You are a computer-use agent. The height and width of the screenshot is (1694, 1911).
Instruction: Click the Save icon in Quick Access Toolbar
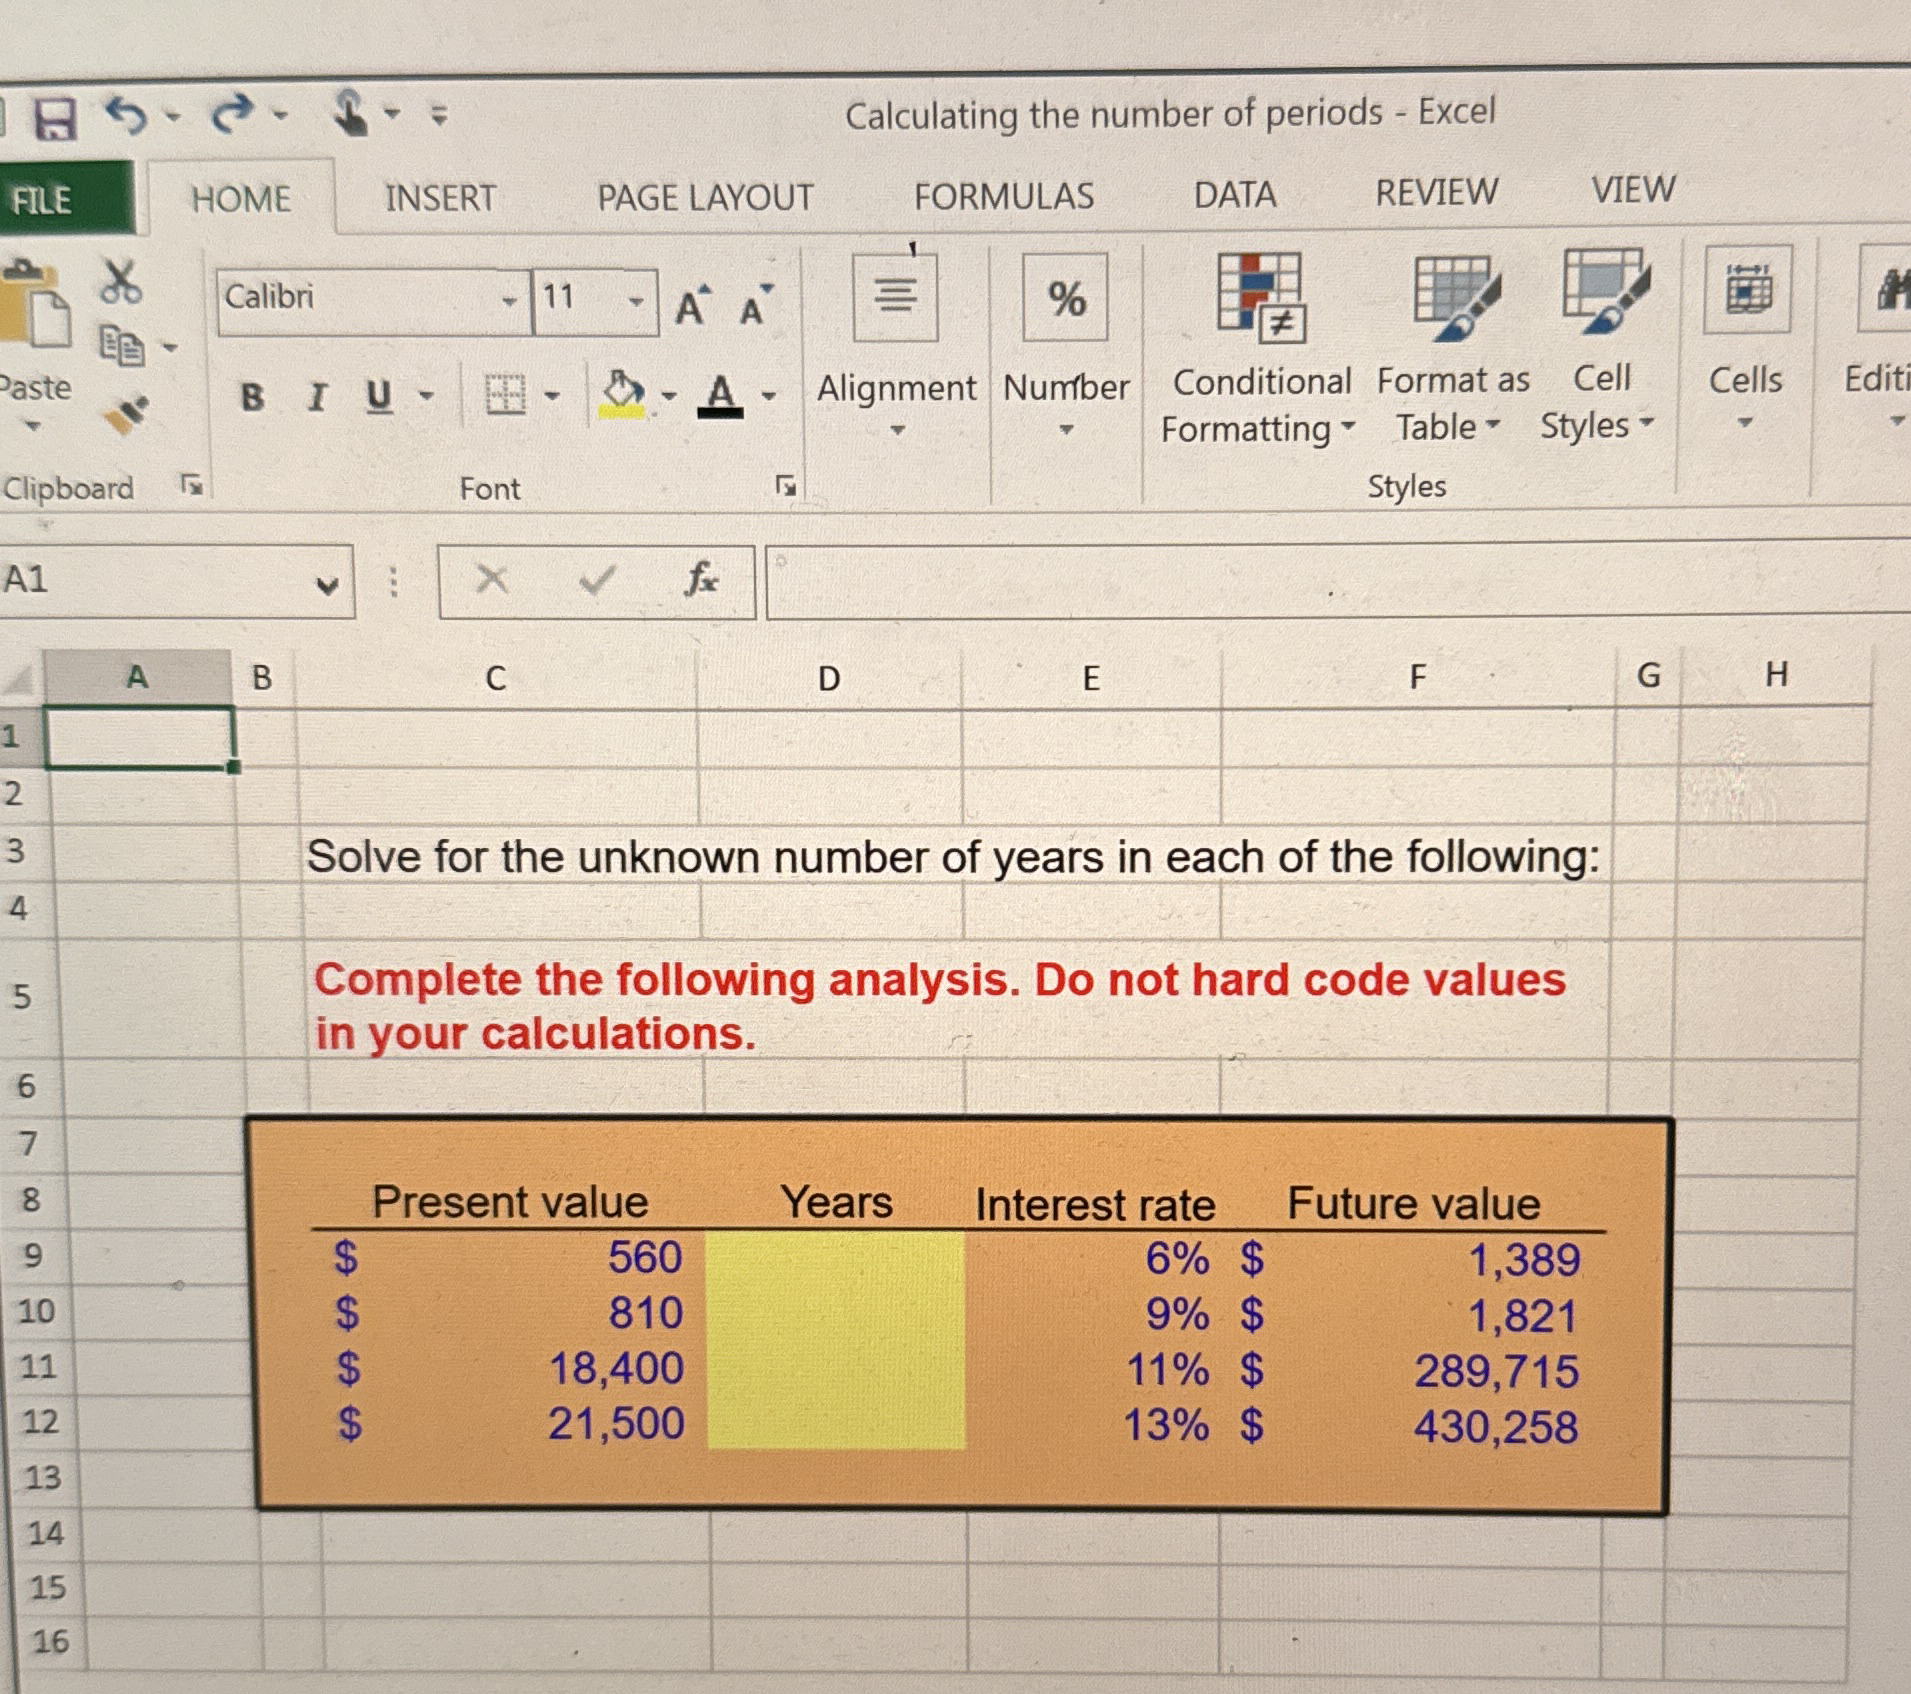[x=55, y=118]
